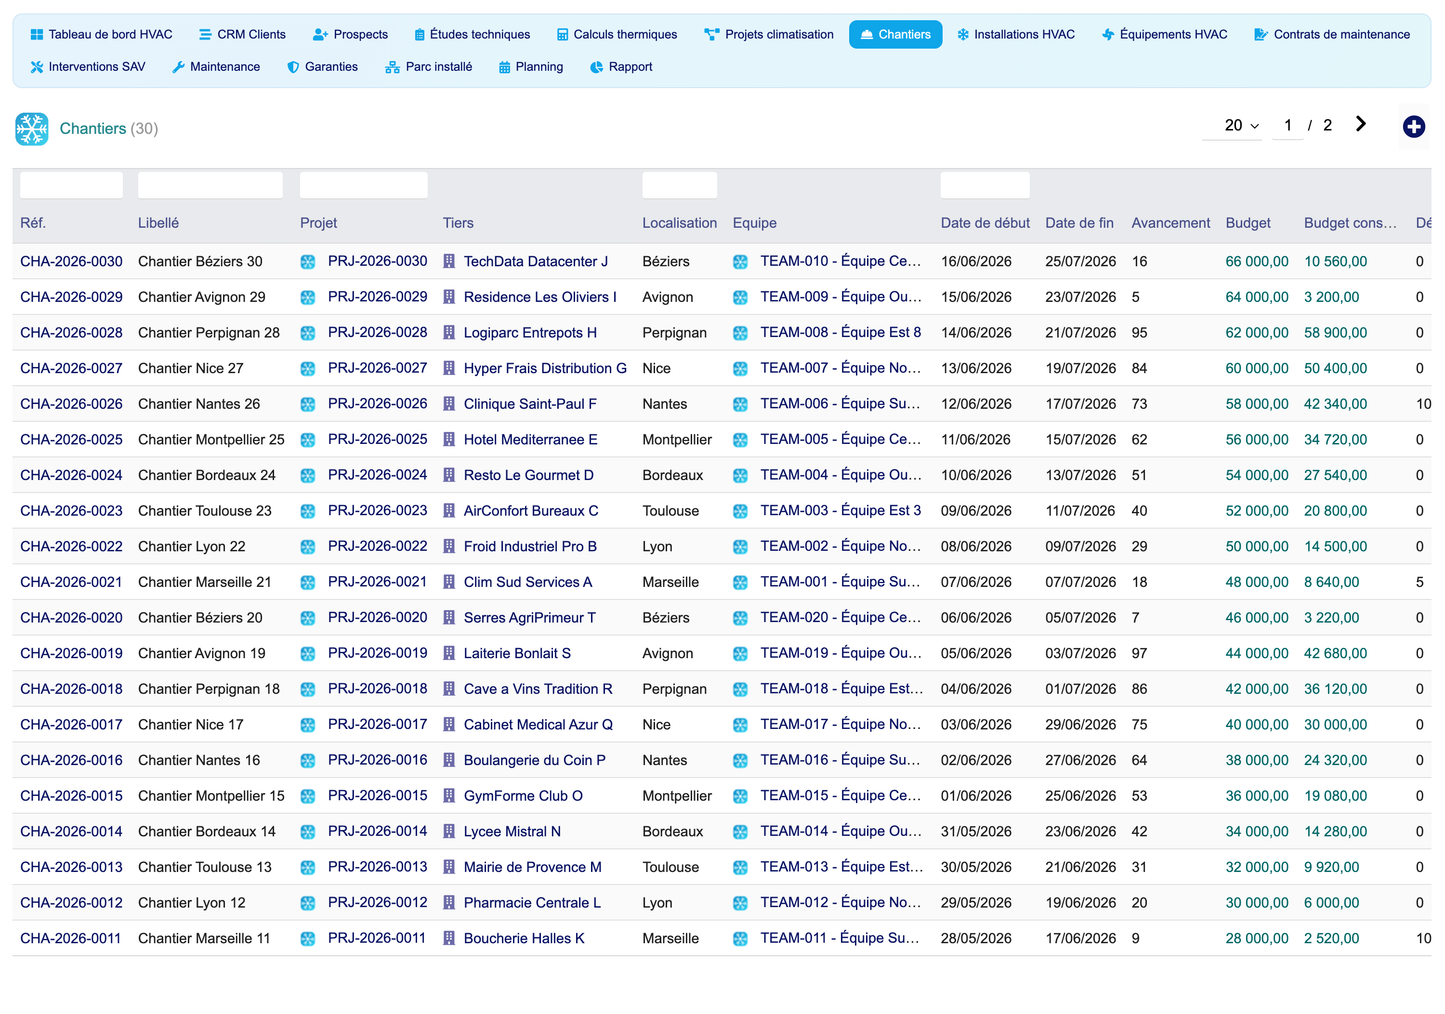Click the Libellé filter input field
1445x1014 pixels.
[210, 185]
